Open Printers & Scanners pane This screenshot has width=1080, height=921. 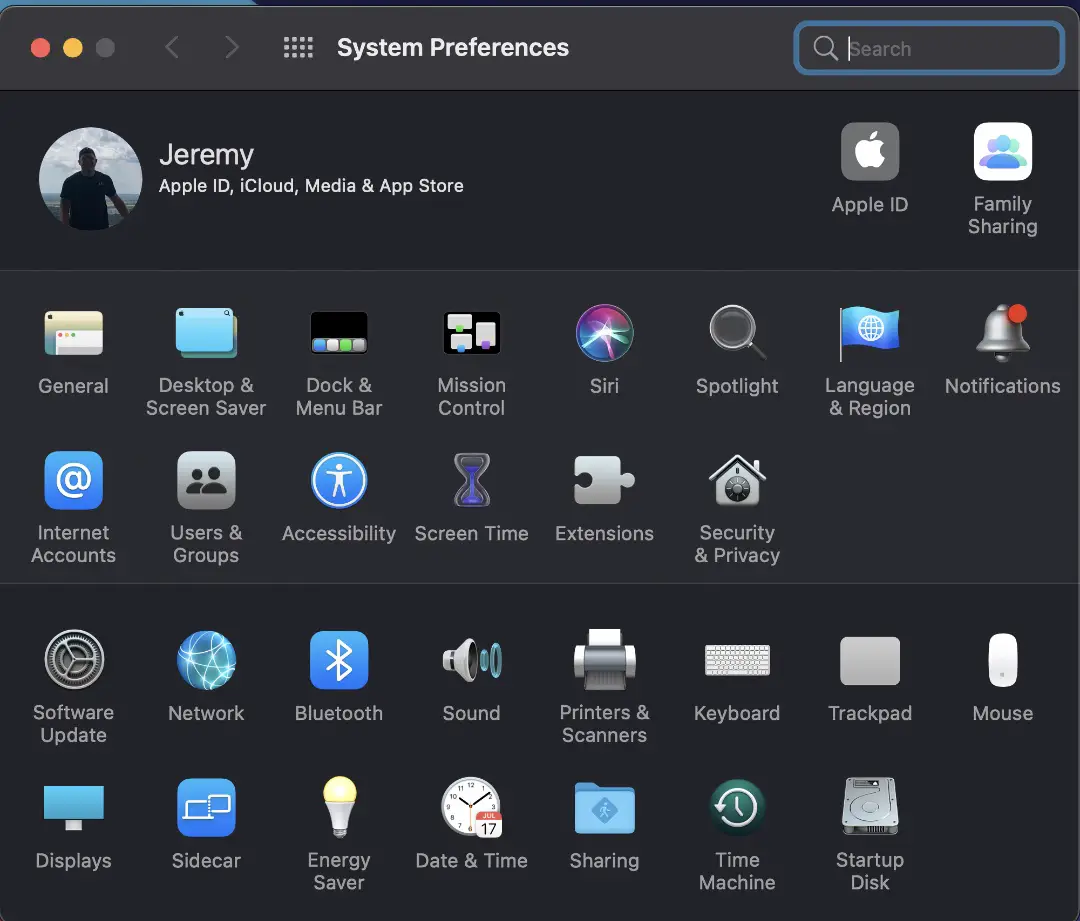pyautogui.click(x=605, y=660)
